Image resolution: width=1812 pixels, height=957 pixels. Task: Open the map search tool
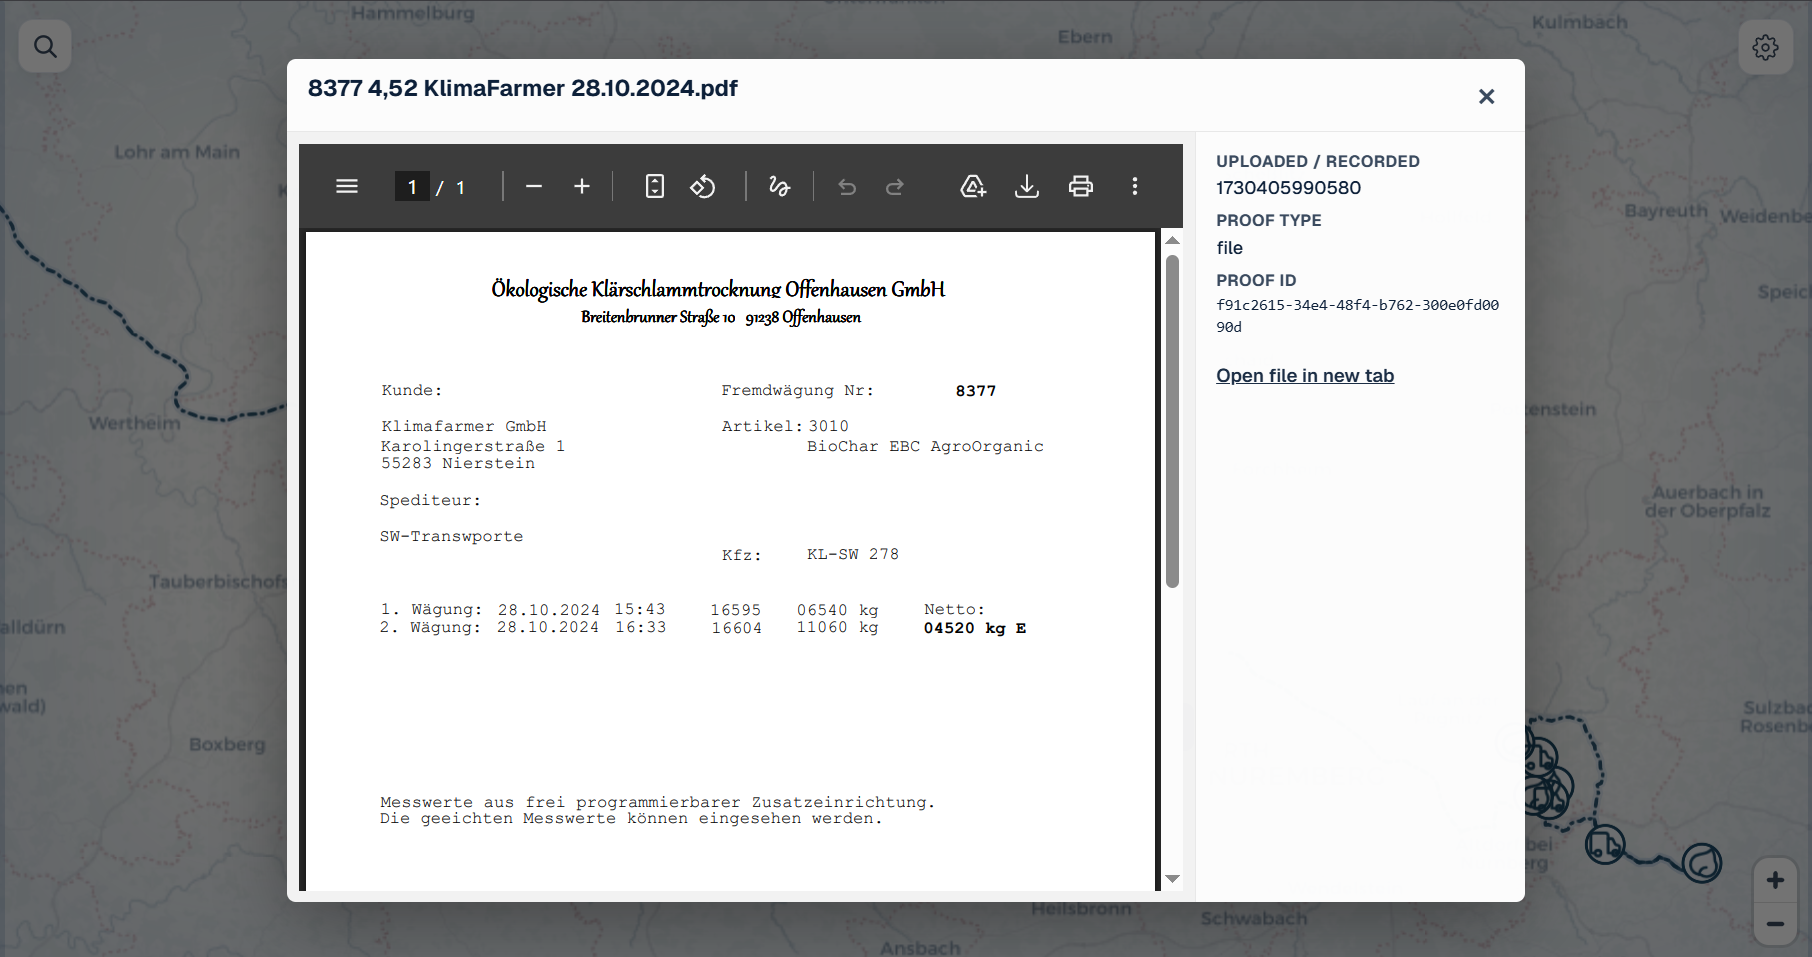point(45,46)
